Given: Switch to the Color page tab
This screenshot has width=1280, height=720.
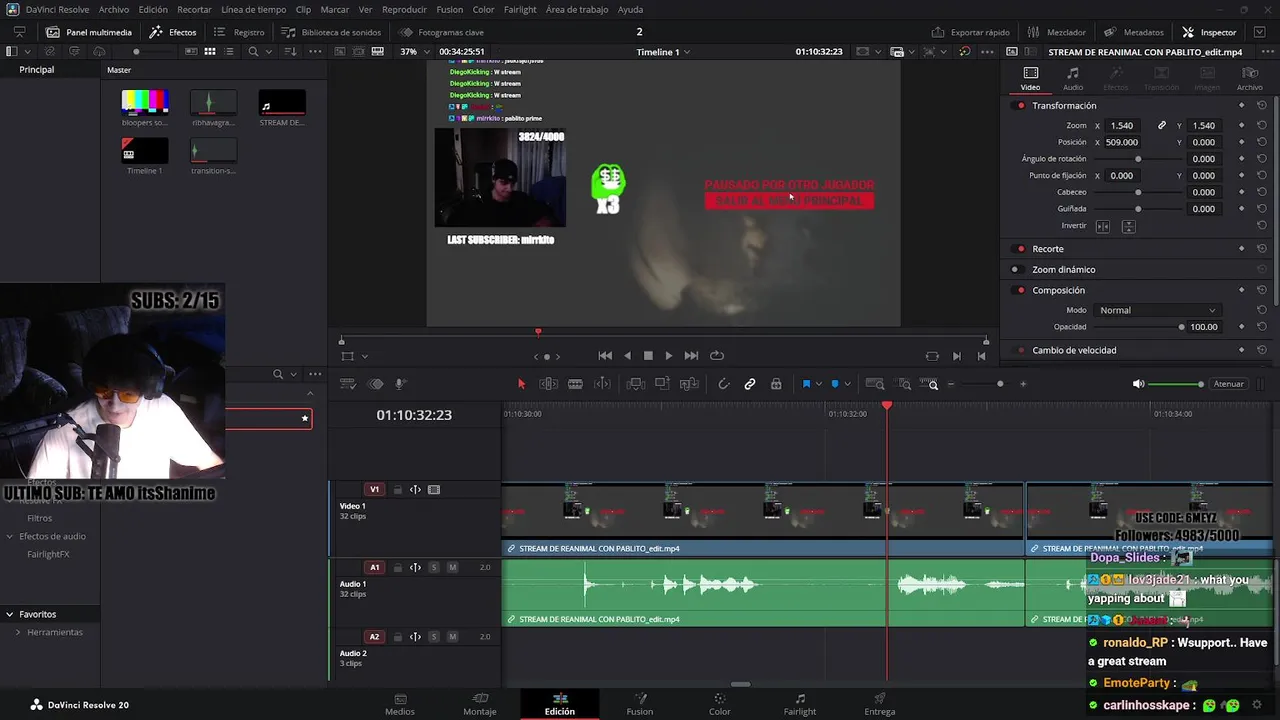Looking at the screenshot, I should 720,704.
